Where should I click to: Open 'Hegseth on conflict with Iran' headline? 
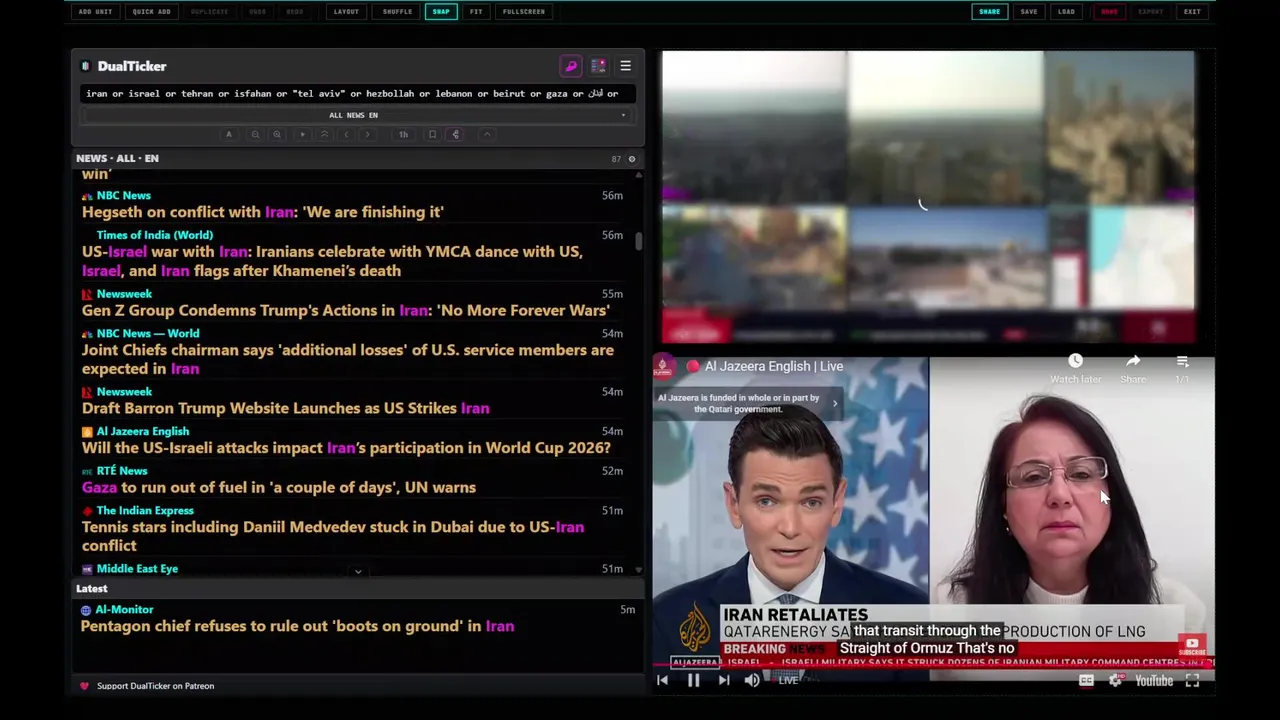(262, 212)
